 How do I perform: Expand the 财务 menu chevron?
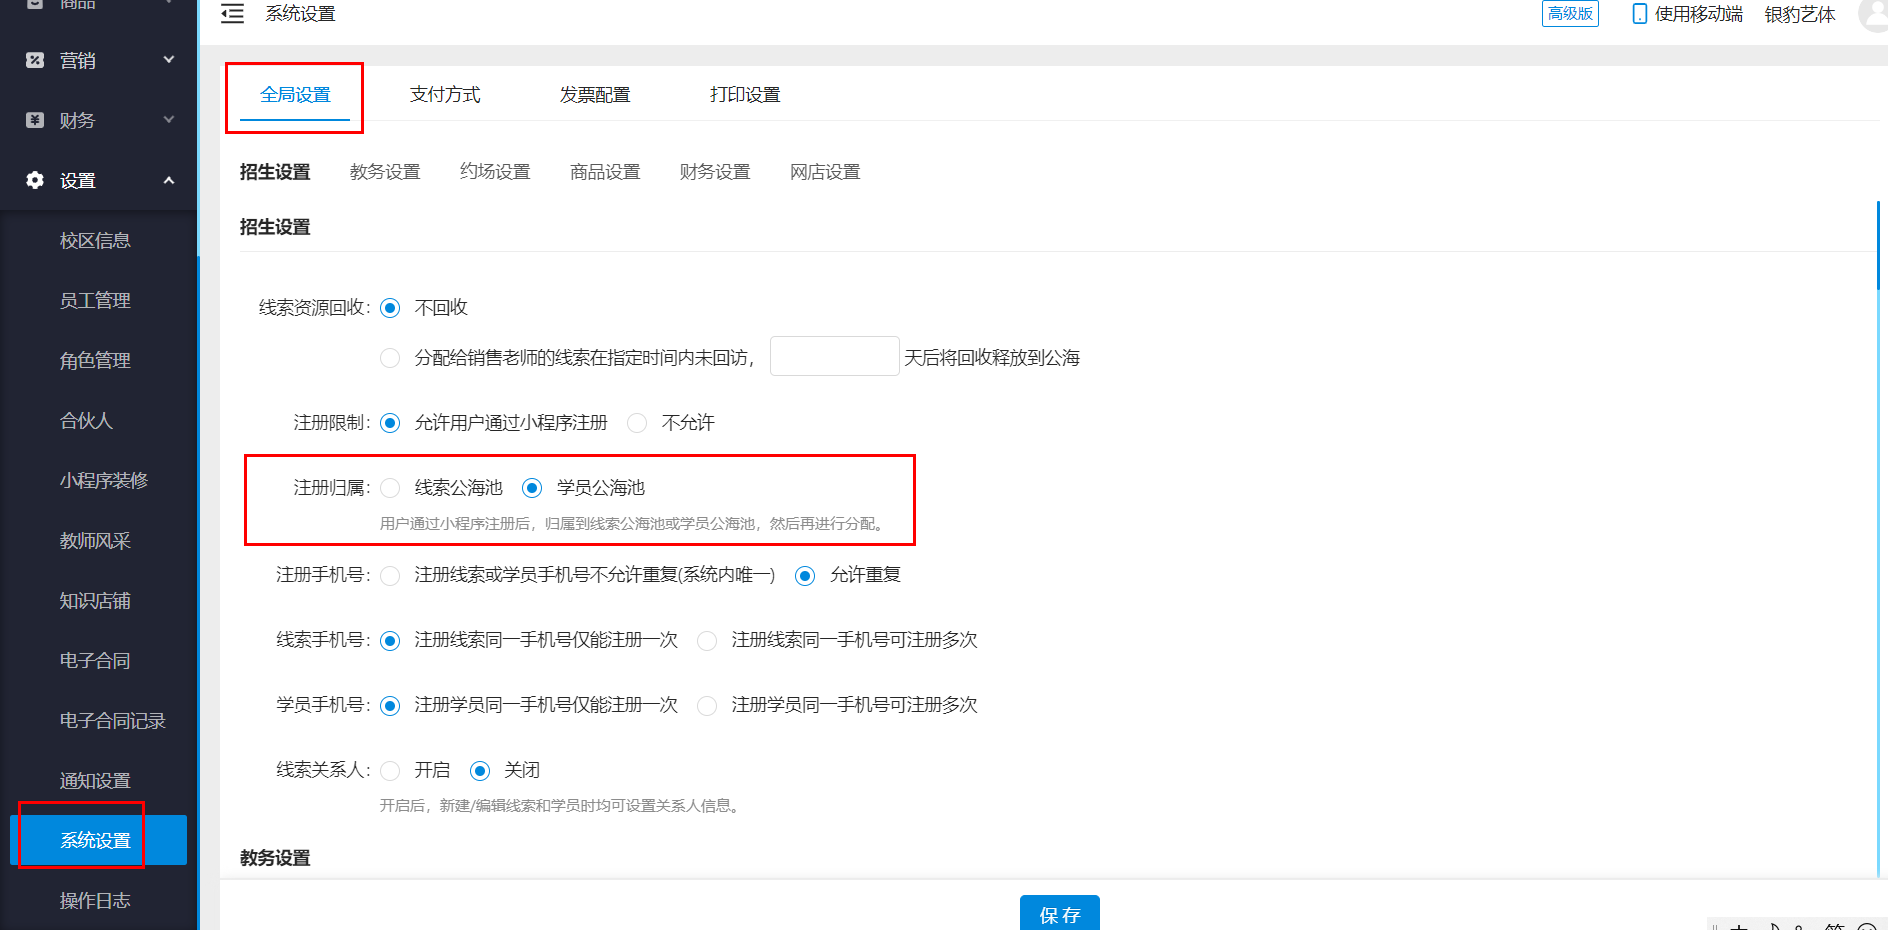(x=168, y=120)
